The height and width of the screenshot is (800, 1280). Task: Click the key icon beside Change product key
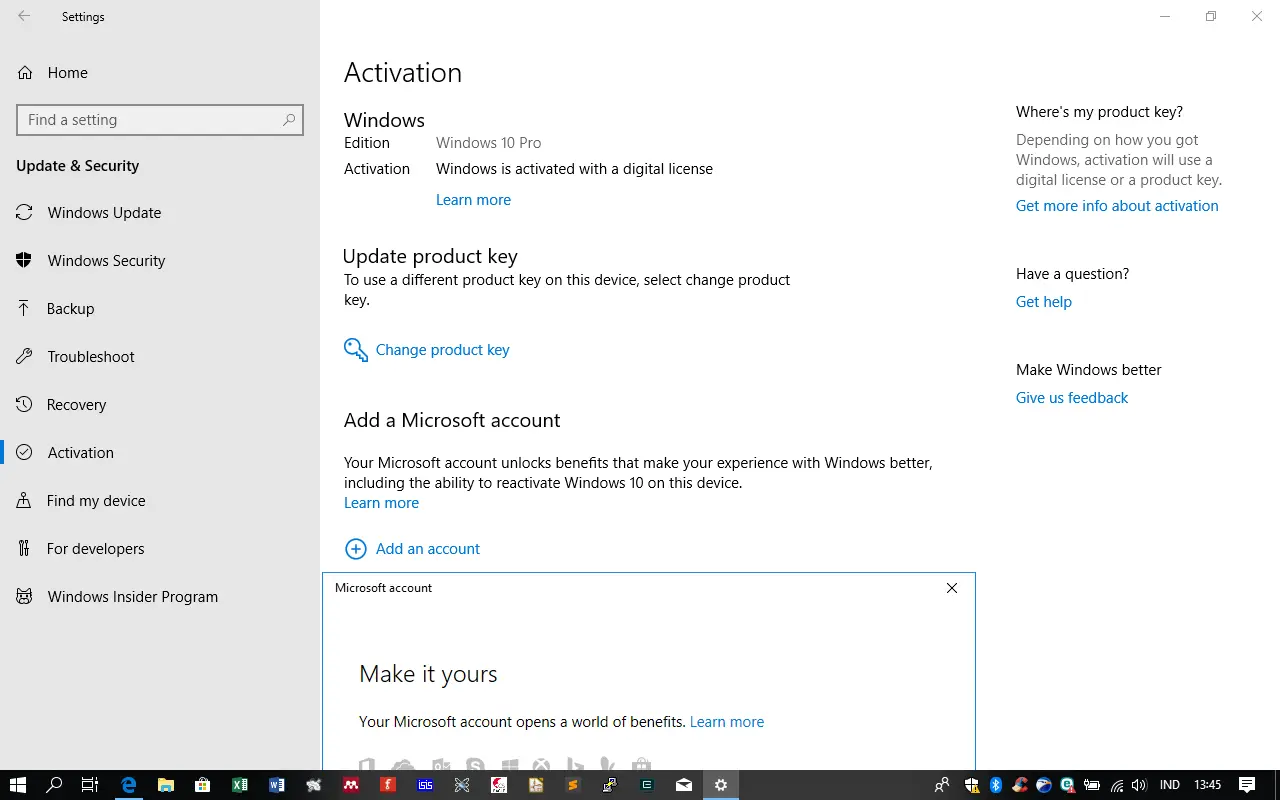coord(355,350)
